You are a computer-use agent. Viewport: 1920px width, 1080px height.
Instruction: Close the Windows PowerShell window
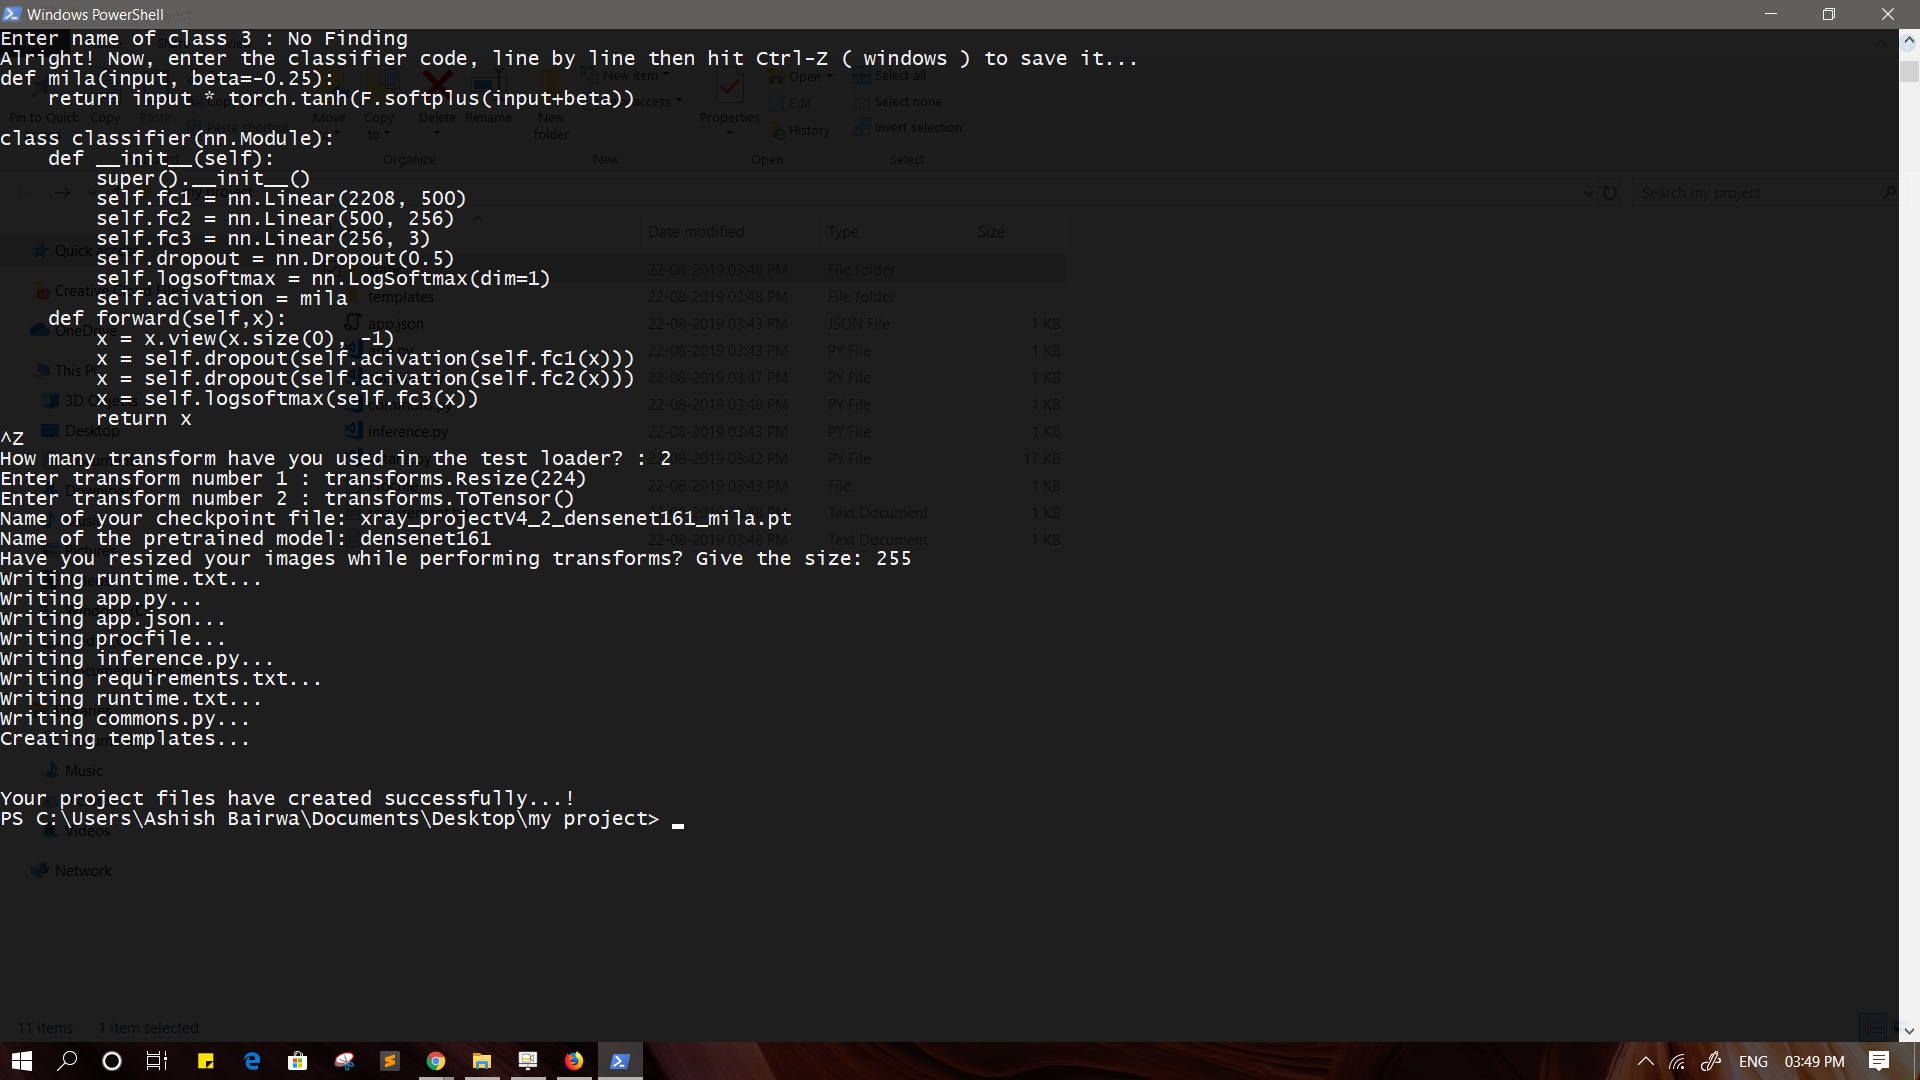[x=1888, y=14]
